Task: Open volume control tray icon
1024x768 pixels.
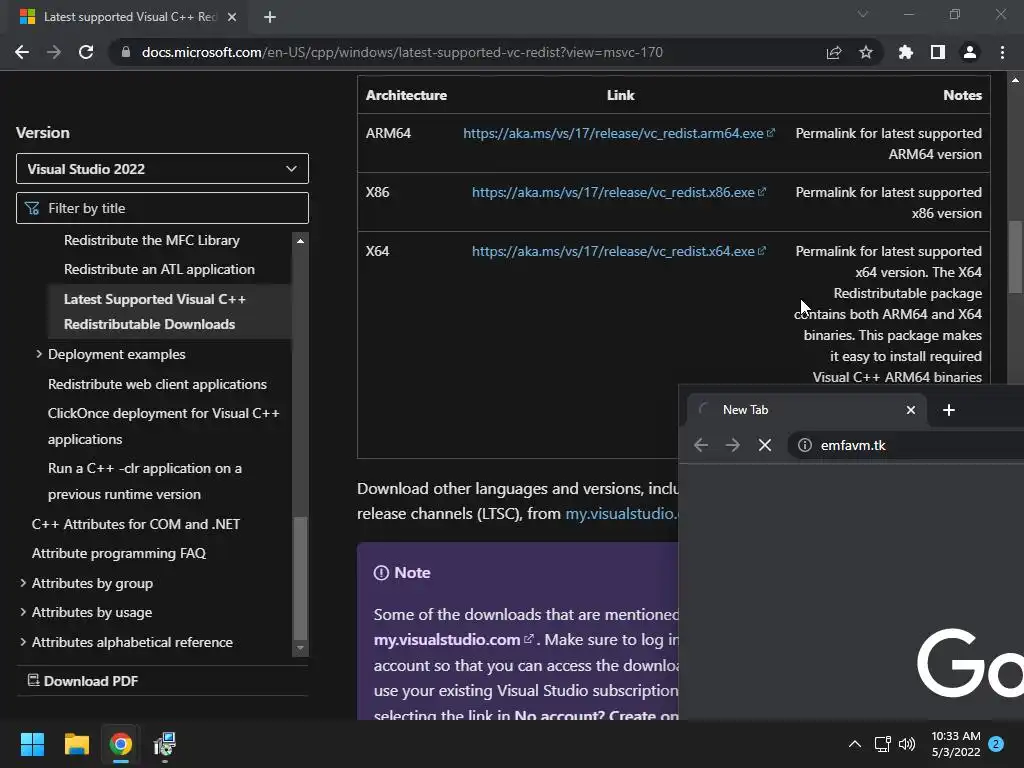Action: coord(906,744)
